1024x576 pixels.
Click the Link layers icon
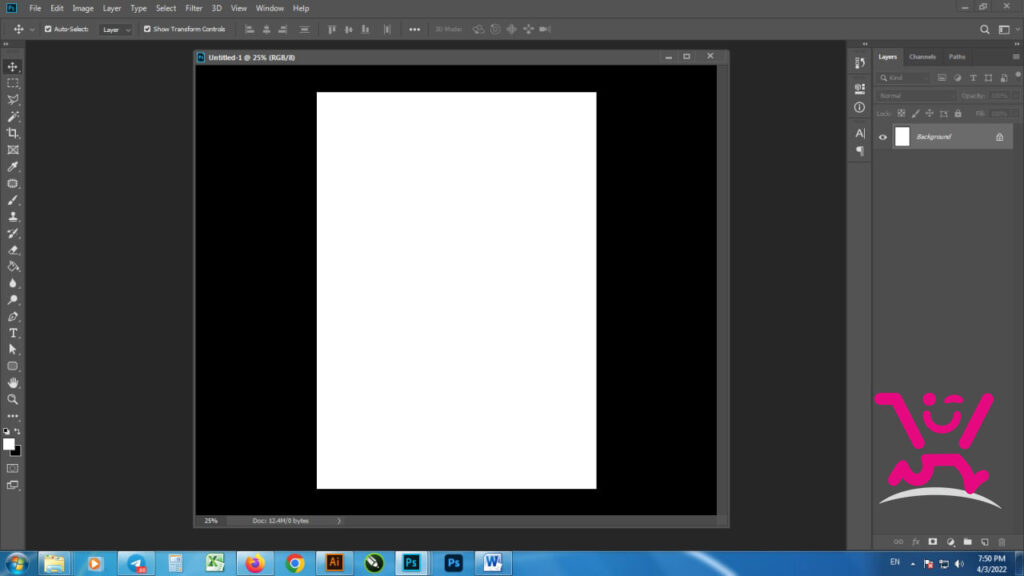coord(898,542)
